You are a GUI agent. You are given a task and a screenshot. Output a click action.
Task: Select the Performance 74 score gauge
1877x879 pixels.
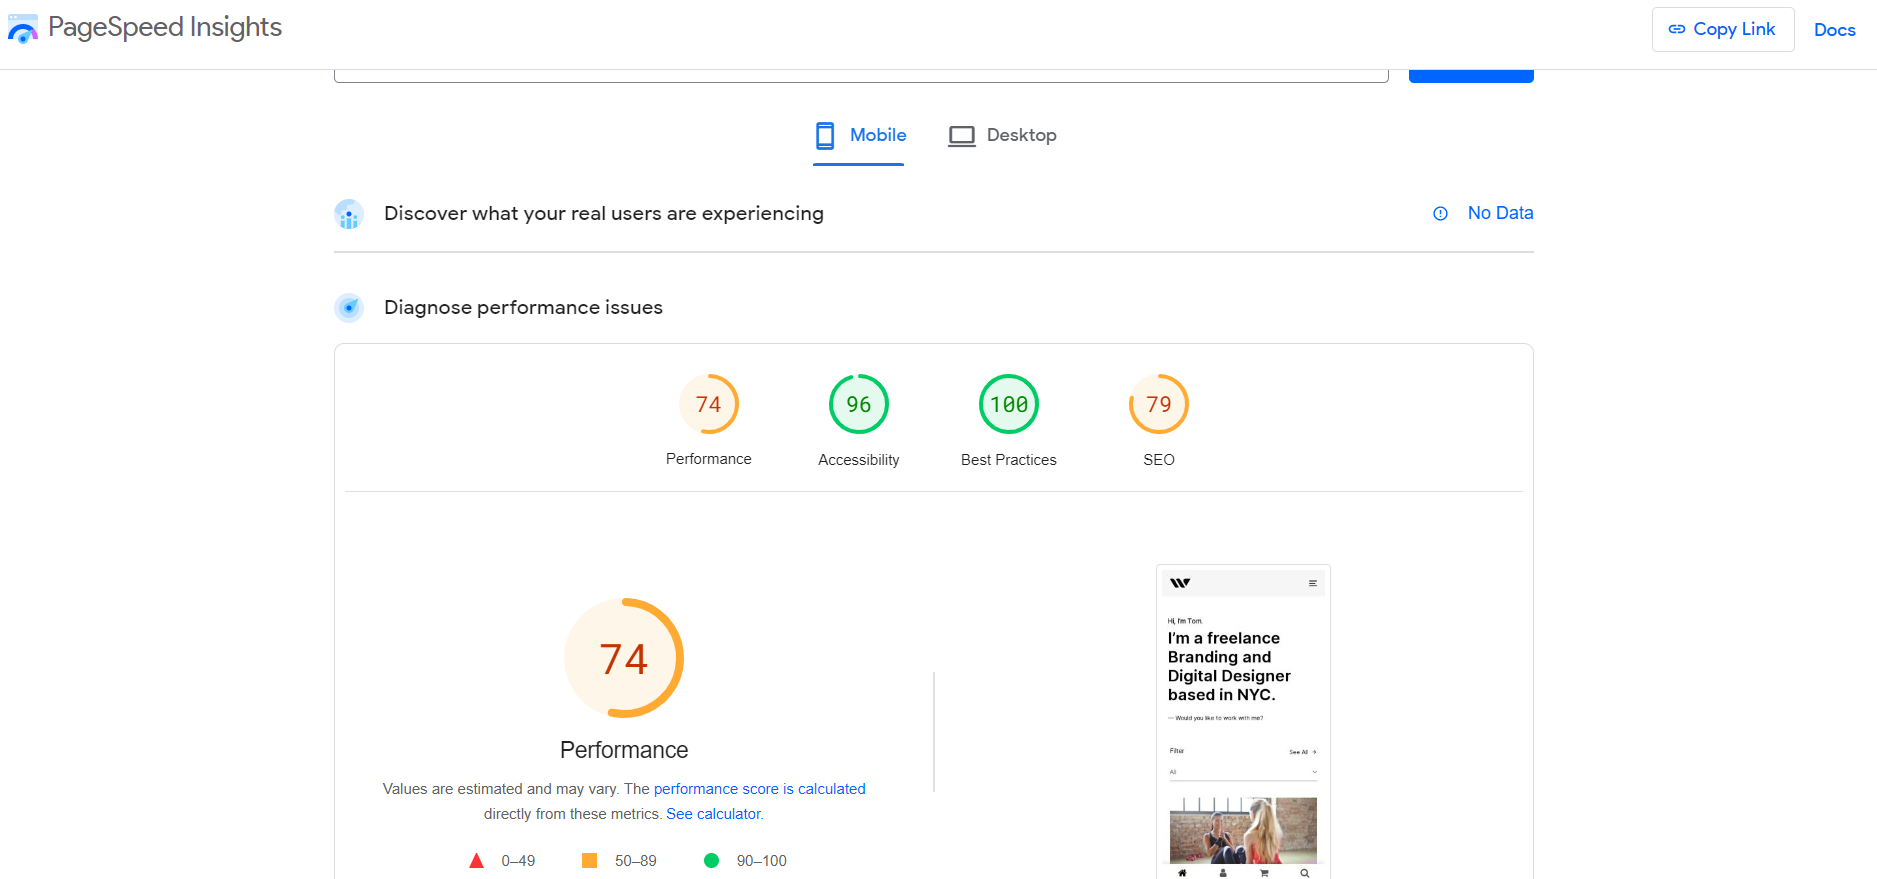tap(708, 405)
